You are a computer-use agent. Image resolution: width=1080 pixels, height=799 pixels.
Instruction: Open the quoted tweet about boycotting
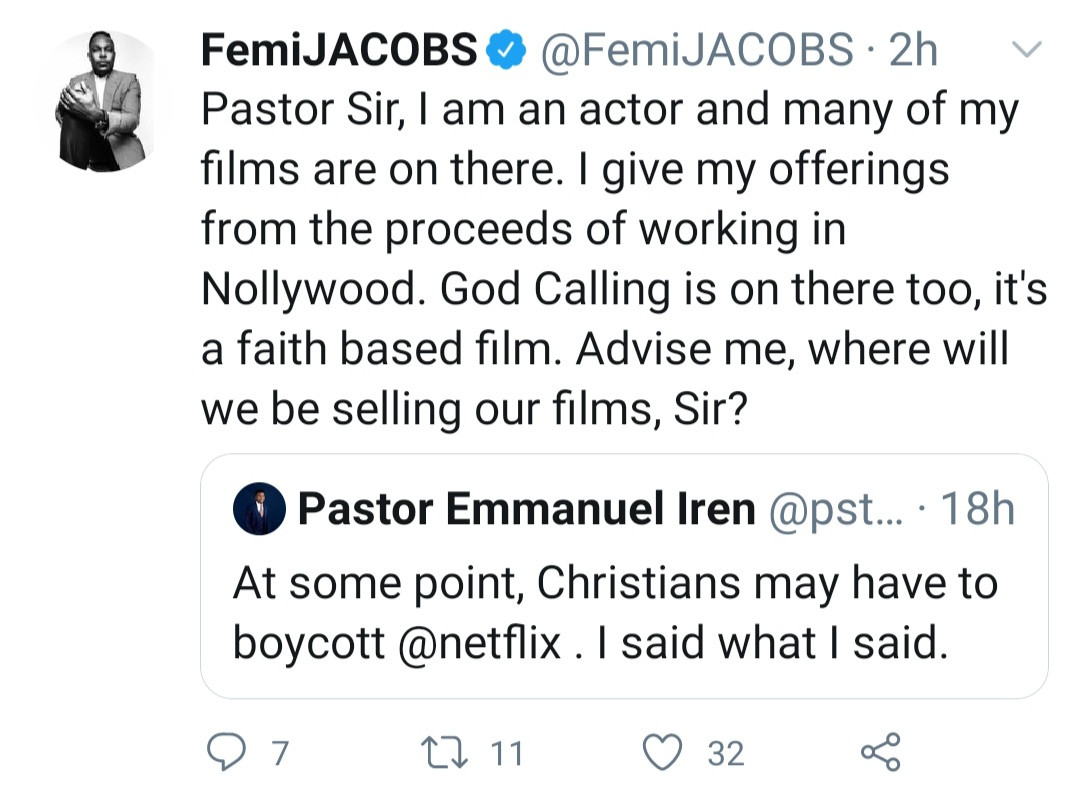pos(615,612)
